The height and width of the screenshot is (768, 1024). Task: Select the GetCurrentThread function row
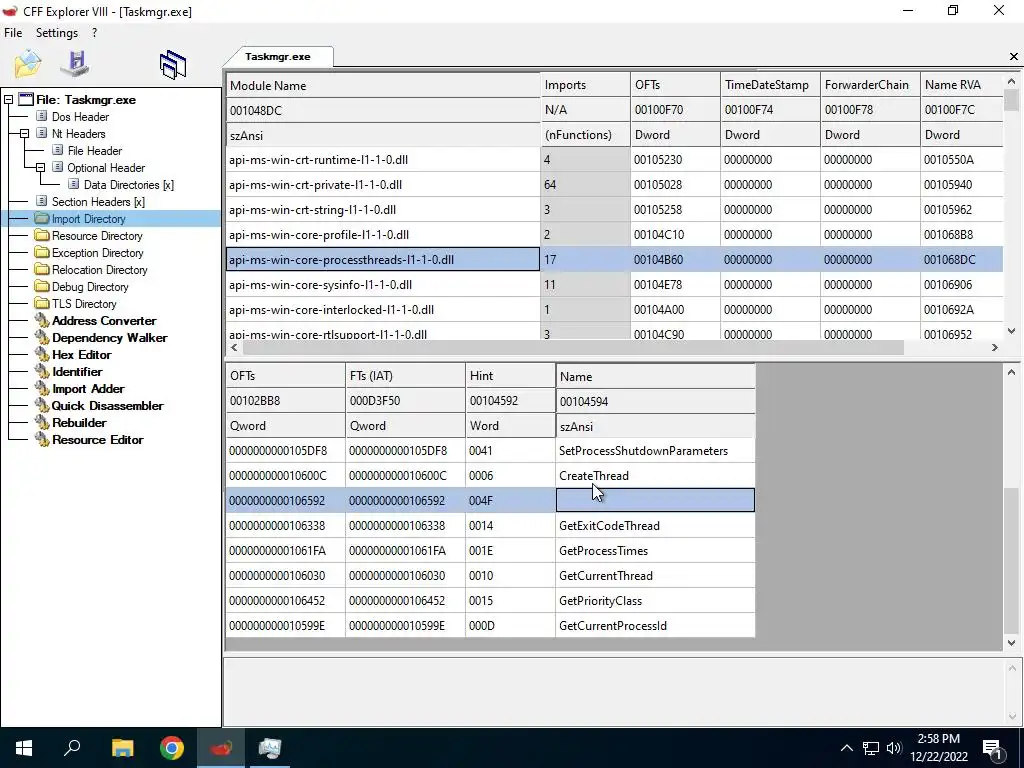click(490, 575)
